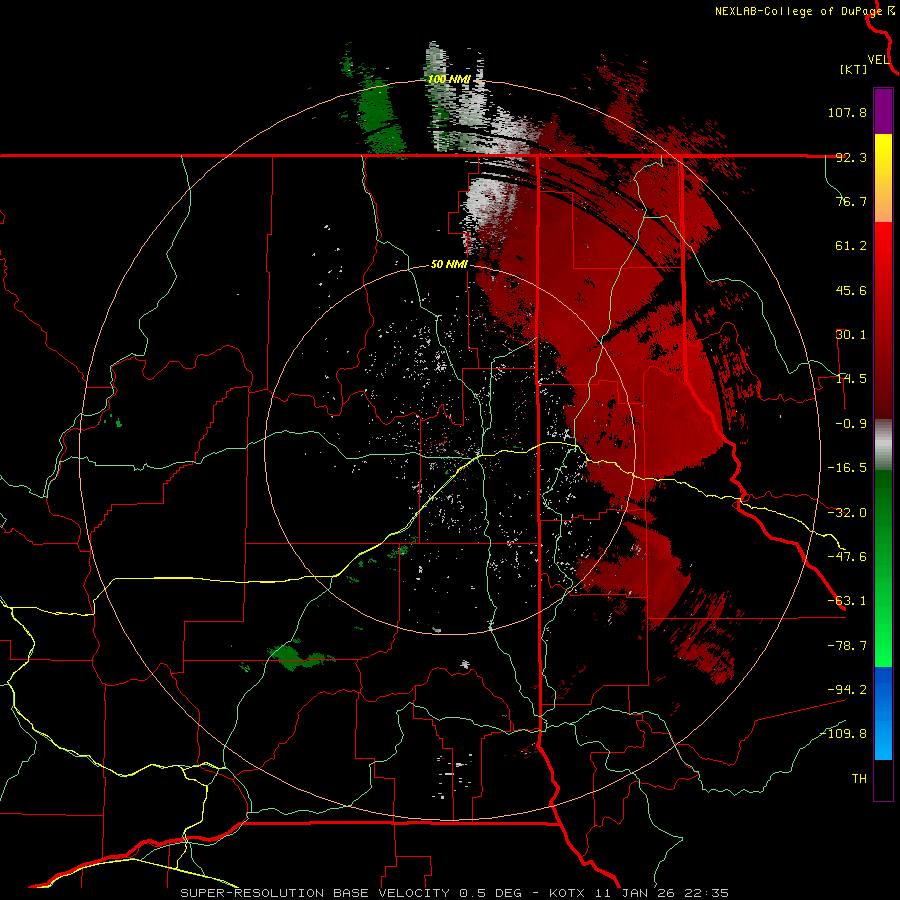Click the -78.7 velocity scale value
The height and width of the screenshot is (900, 900).
click(847, 646)
